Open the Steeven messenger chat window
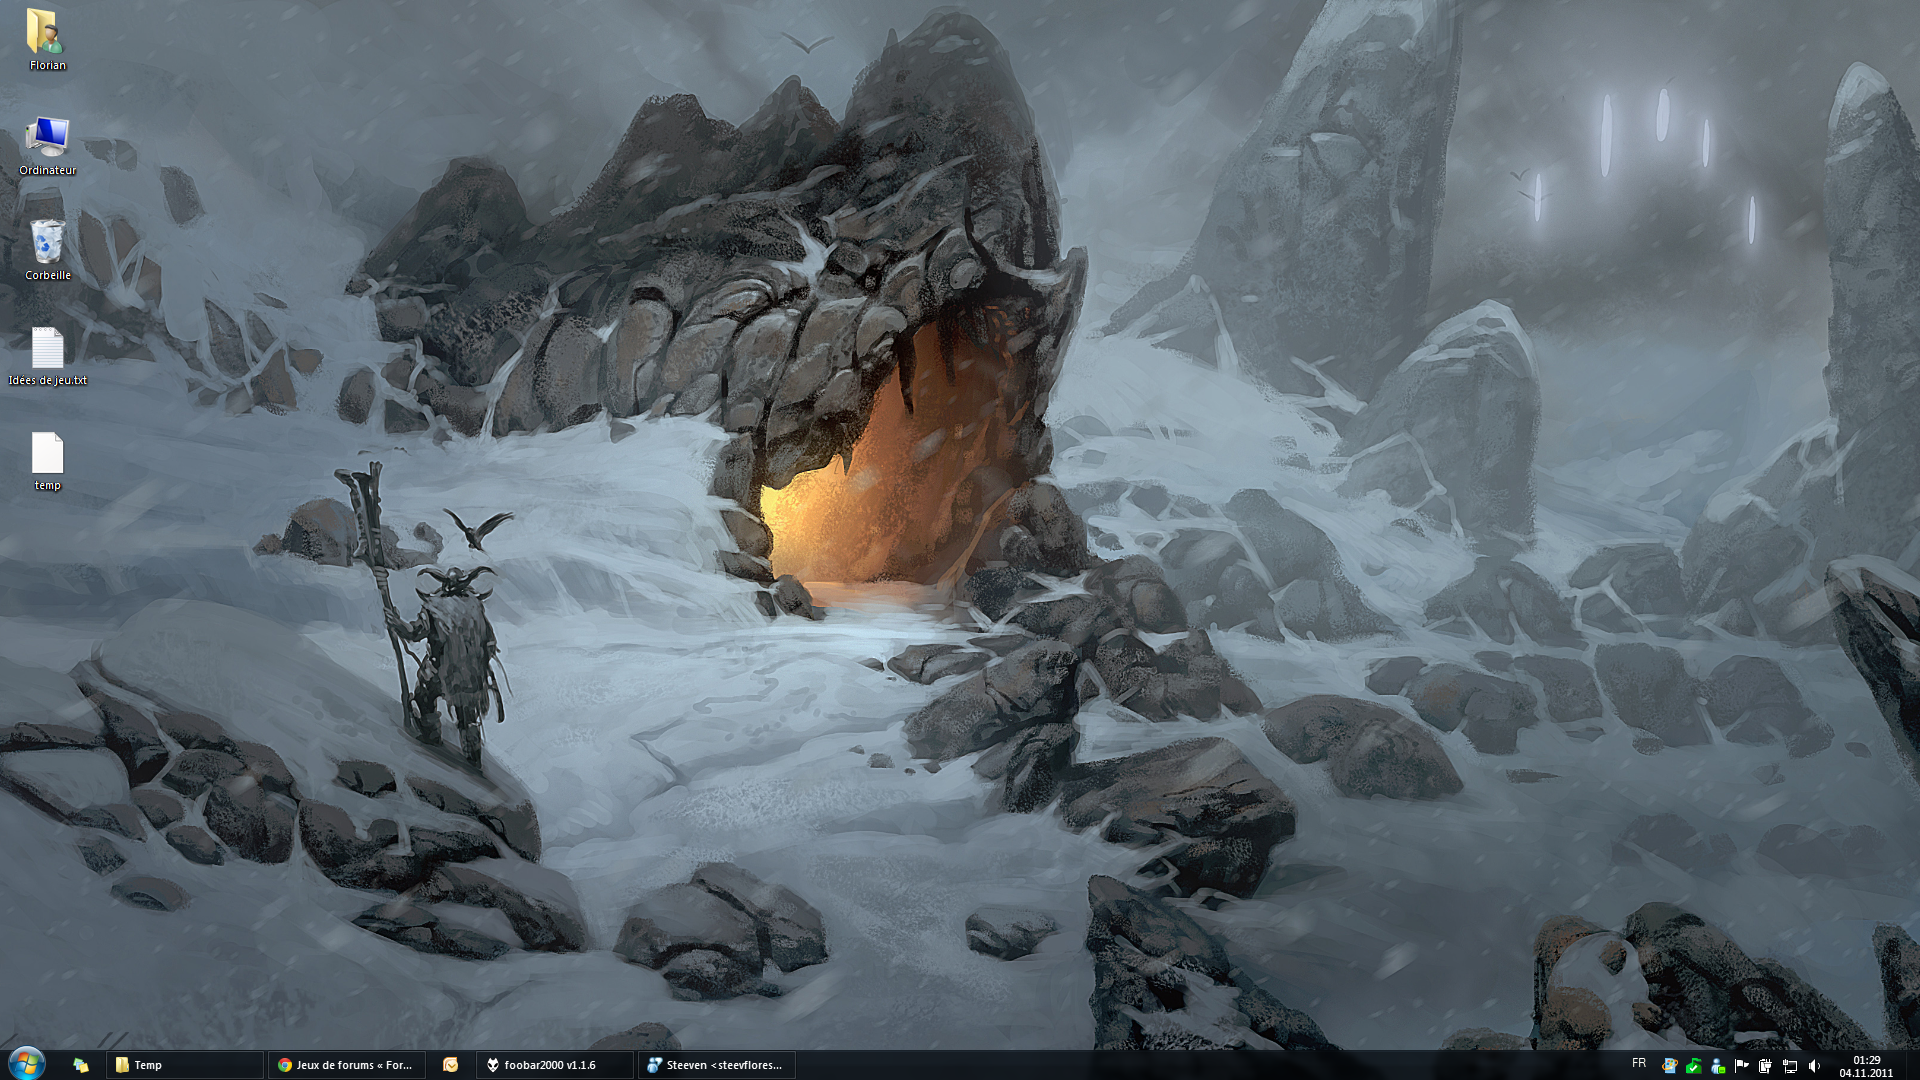The image size is (1920, 1080). pos(717,1065)
